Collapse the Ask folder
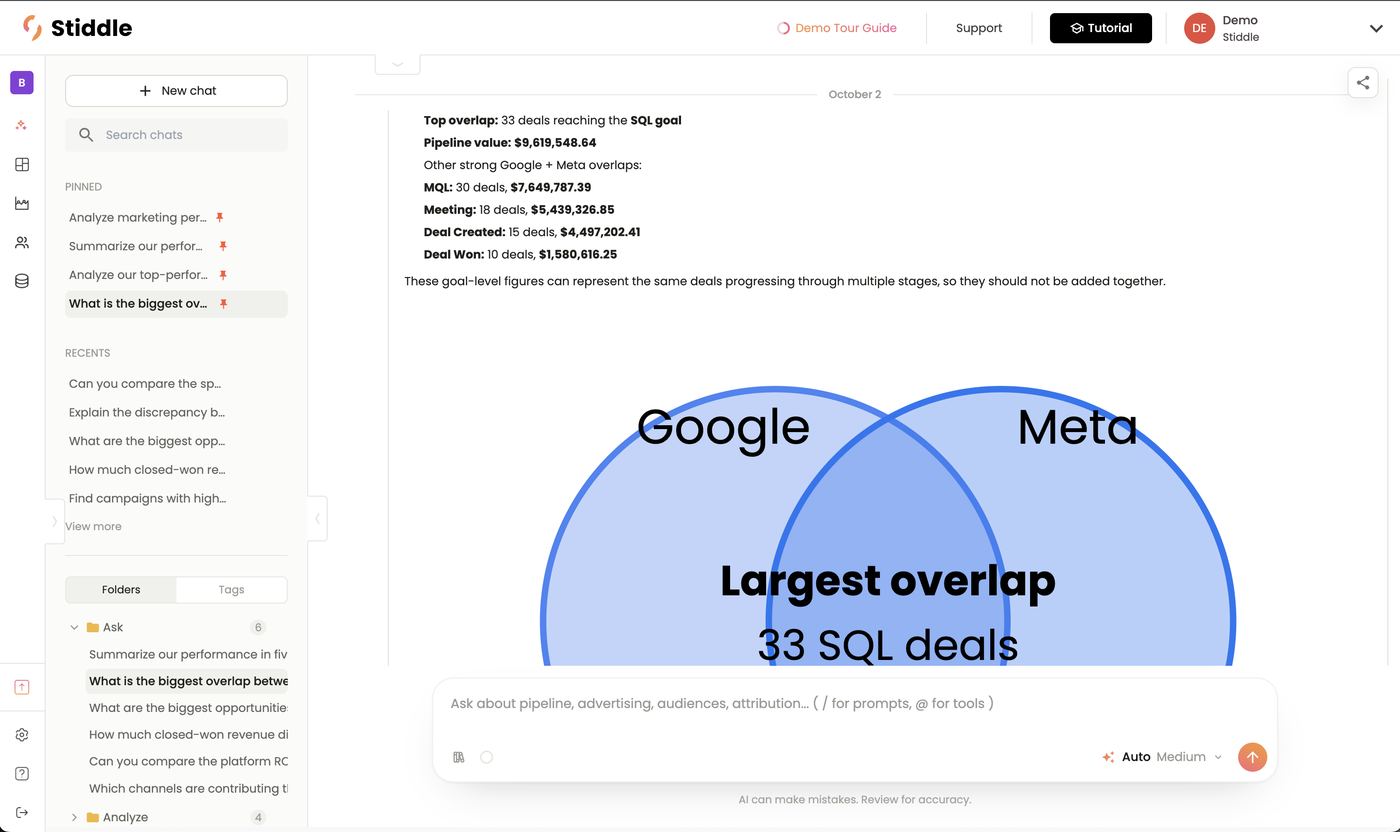The height and width of the screenshot is (832, 1400). click(74, 627)
